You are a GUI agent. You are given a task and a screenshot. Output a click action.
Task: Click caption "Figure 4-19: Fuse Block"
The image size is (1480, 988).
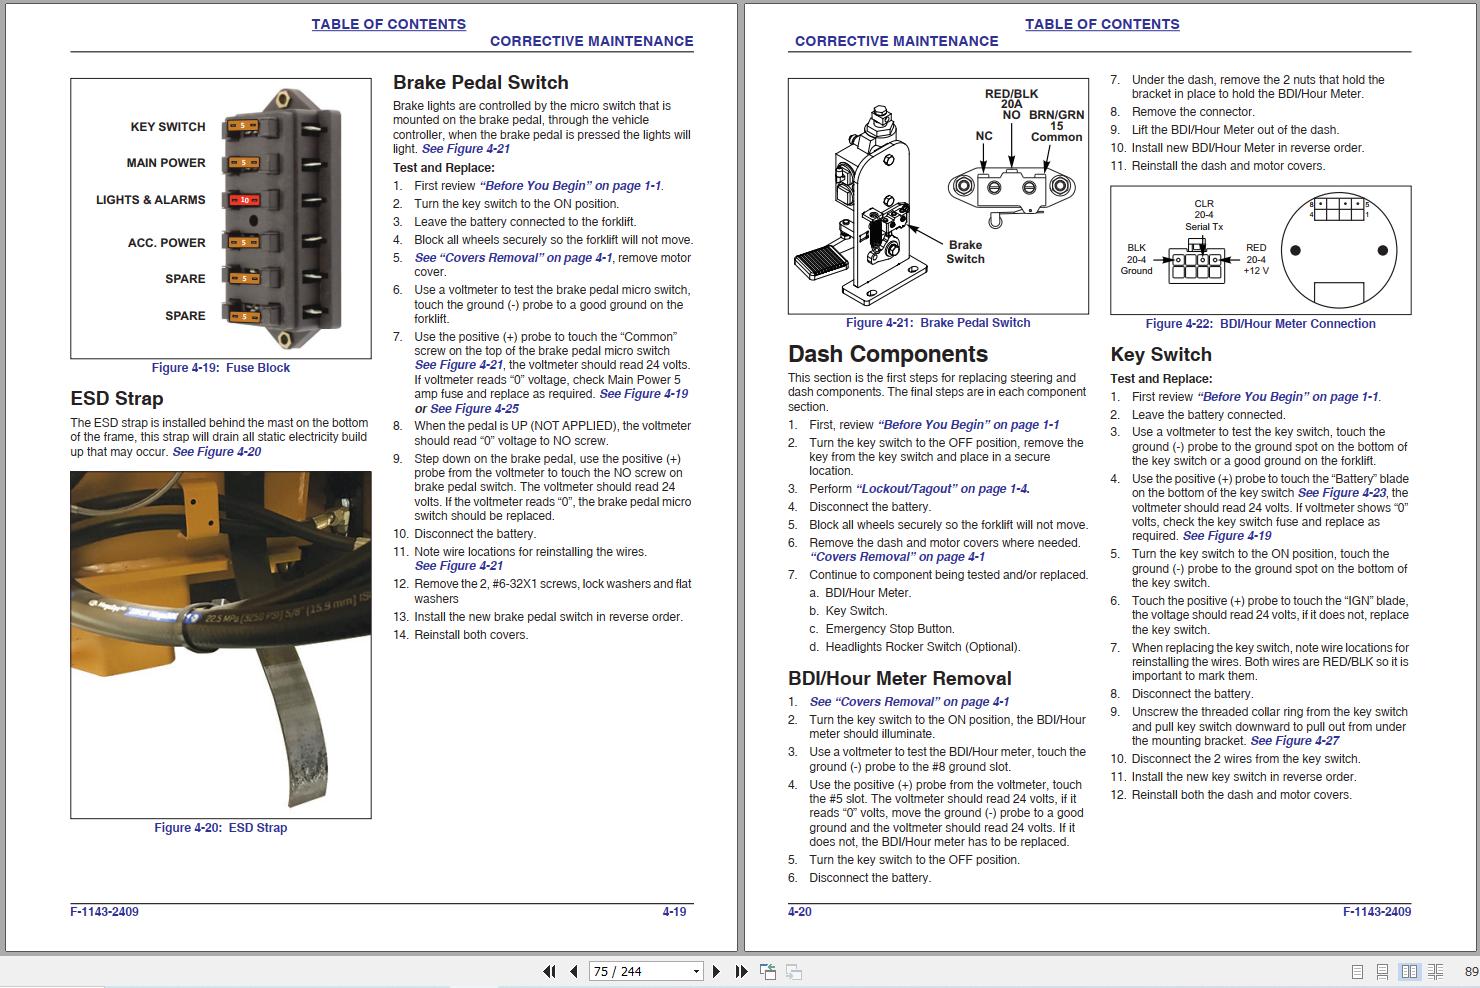[221, 368]
